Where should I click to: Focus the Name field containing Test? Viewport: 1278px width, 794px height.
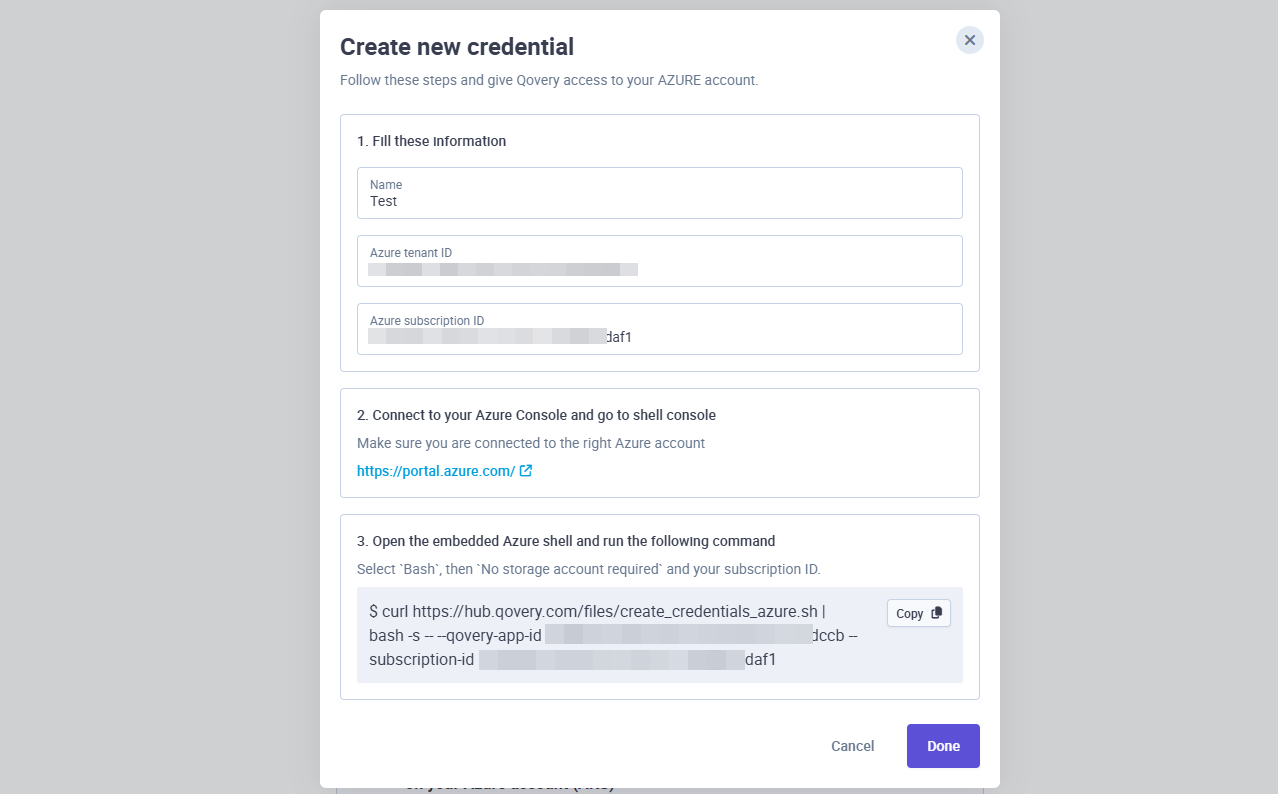click(660, 193)
